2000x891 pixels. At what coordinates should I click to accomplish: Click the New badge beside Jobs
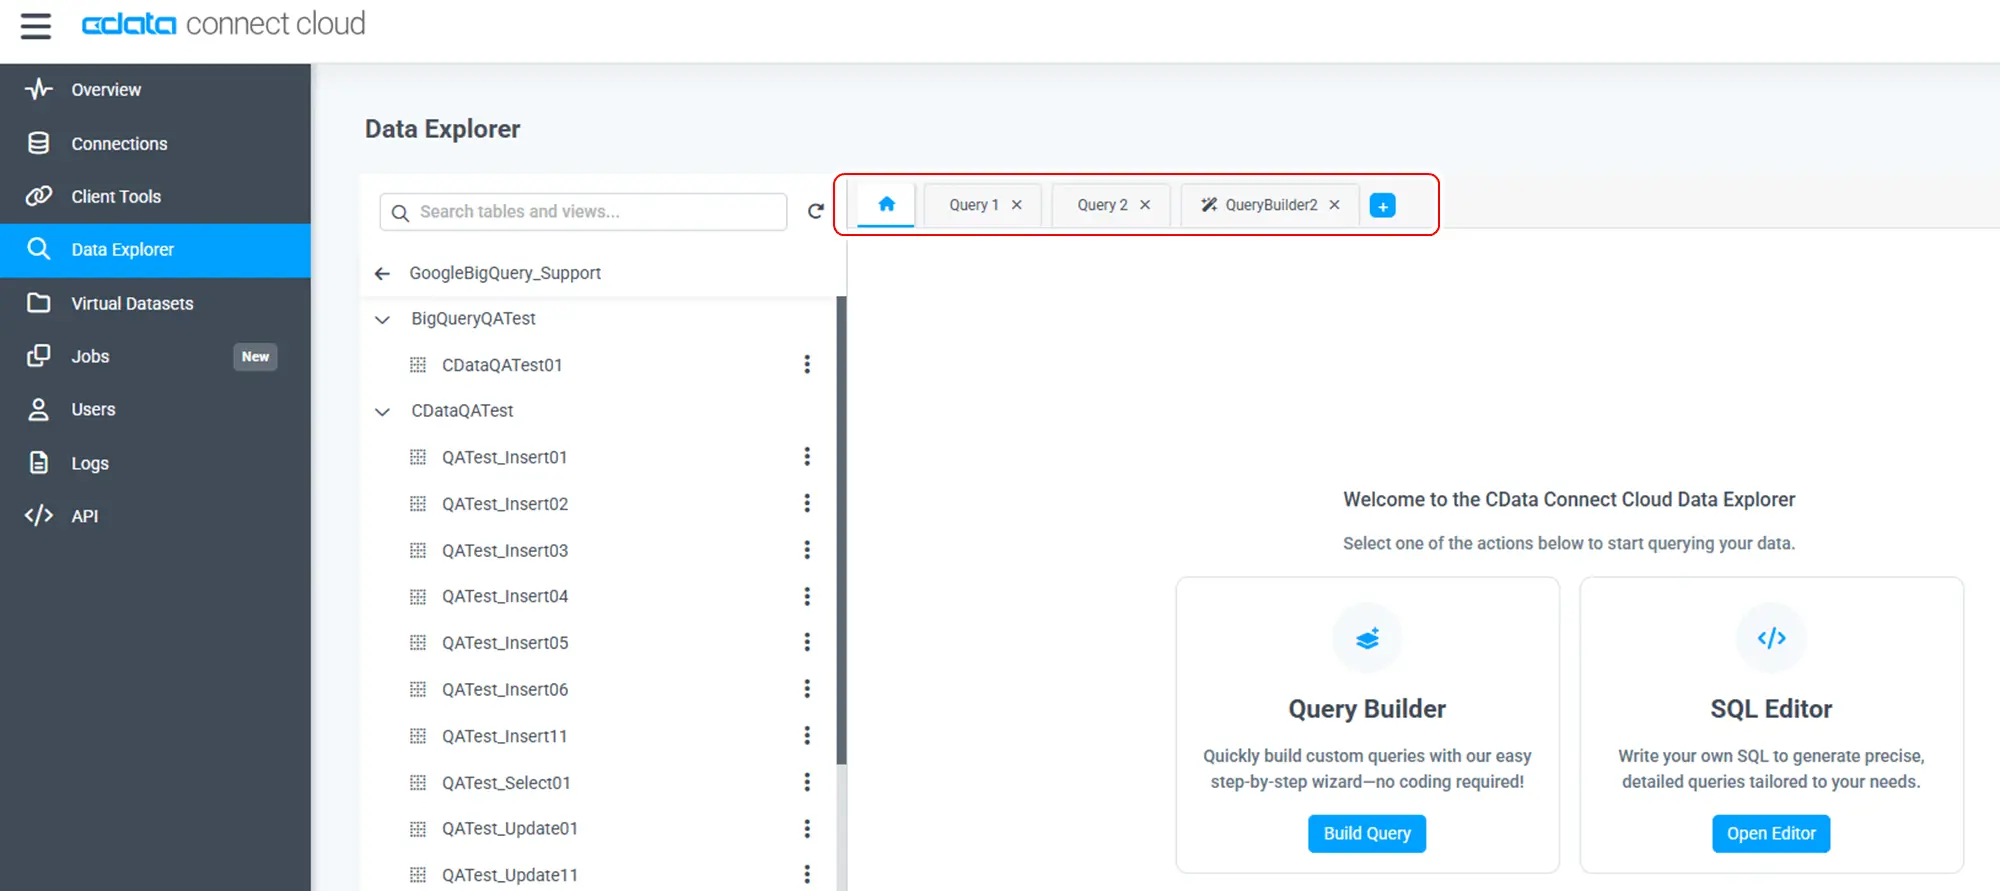[x=255, y=357]
